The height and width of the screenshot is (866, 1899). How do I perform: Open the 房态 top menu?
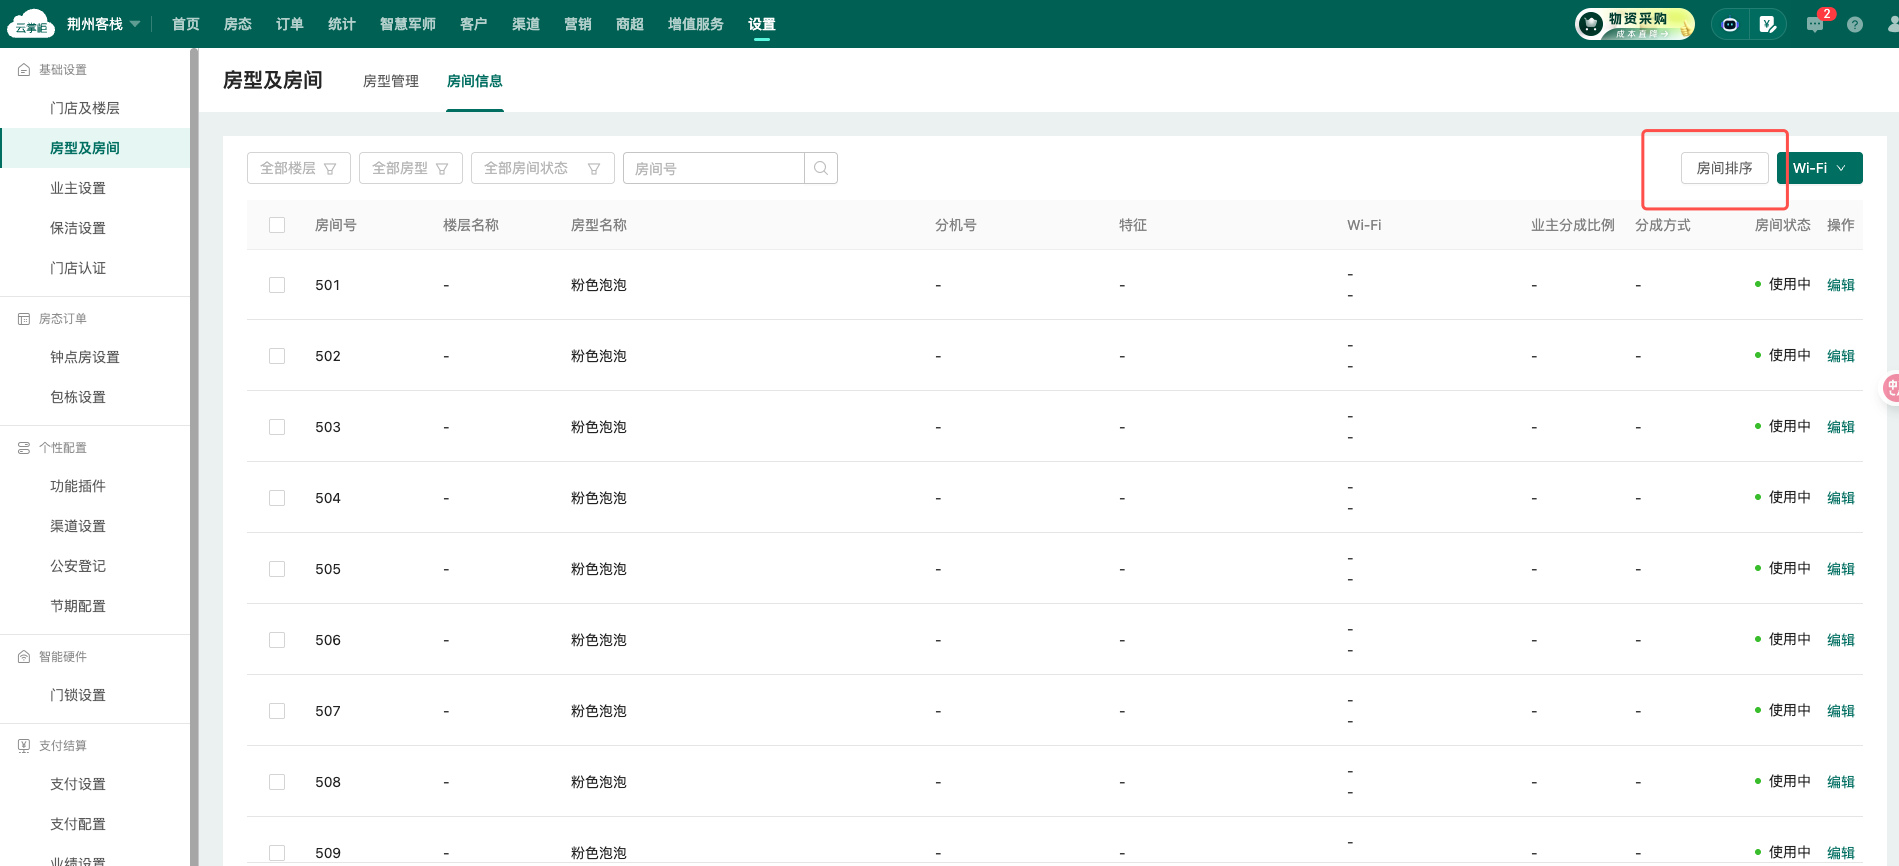pyautogui.click(x=238, y=24)
